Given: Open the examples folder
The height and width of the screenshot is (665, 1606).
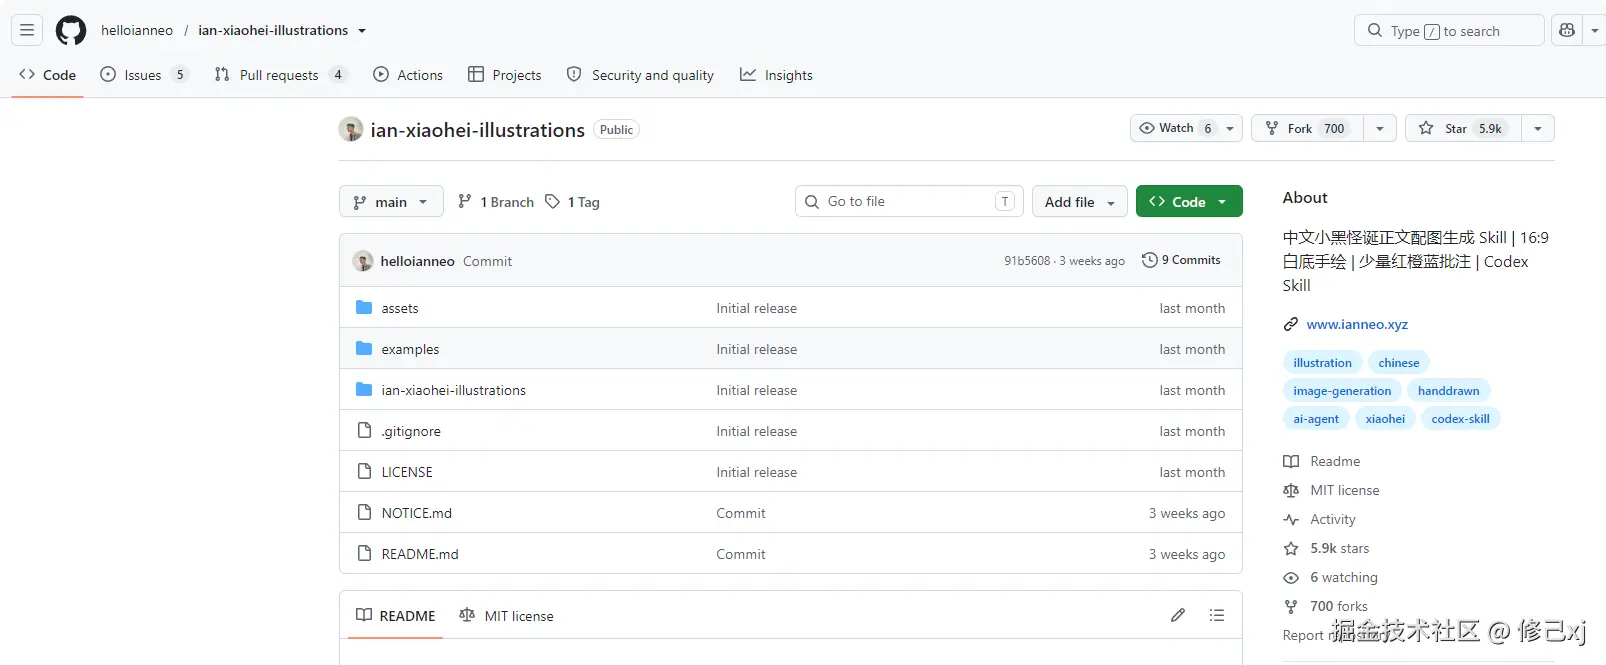Looking at the screenshot, I should point(410,349).
